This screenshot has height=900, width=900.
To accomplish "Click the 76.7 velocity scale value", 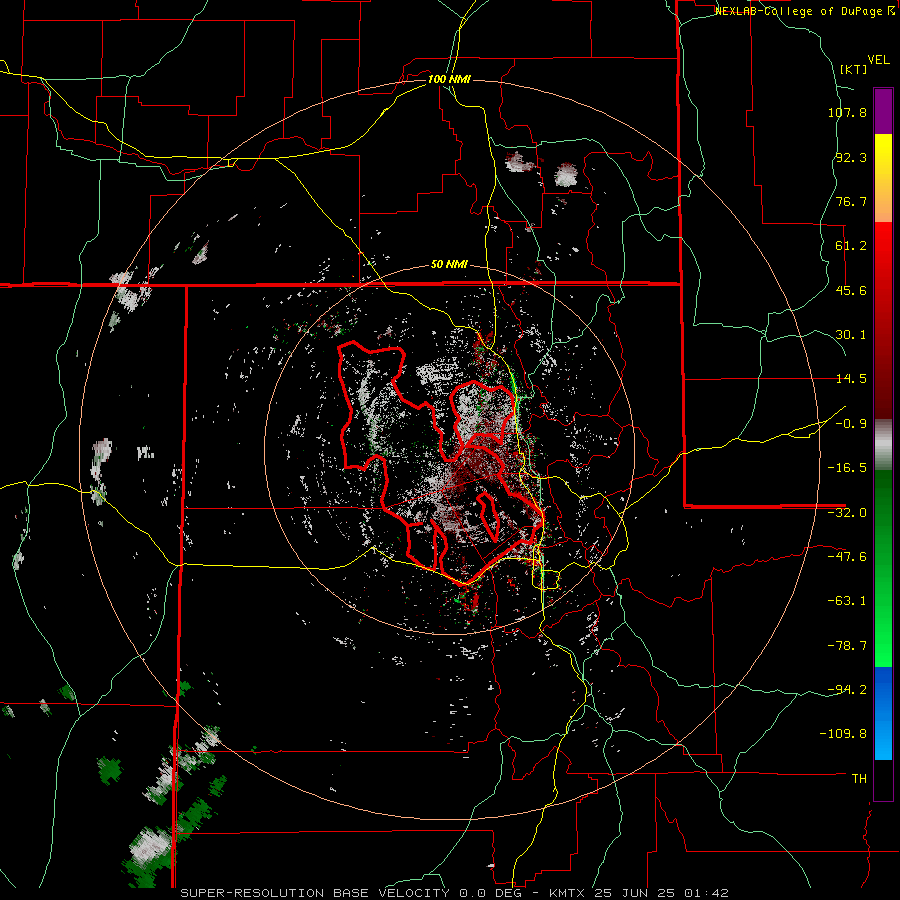I will (x=851, y=201).
